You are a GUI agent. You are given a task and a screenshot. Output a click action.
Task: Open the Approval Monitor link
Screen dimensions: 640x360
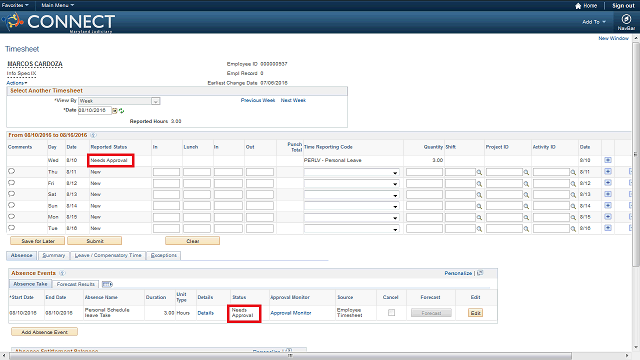(291, 313)
